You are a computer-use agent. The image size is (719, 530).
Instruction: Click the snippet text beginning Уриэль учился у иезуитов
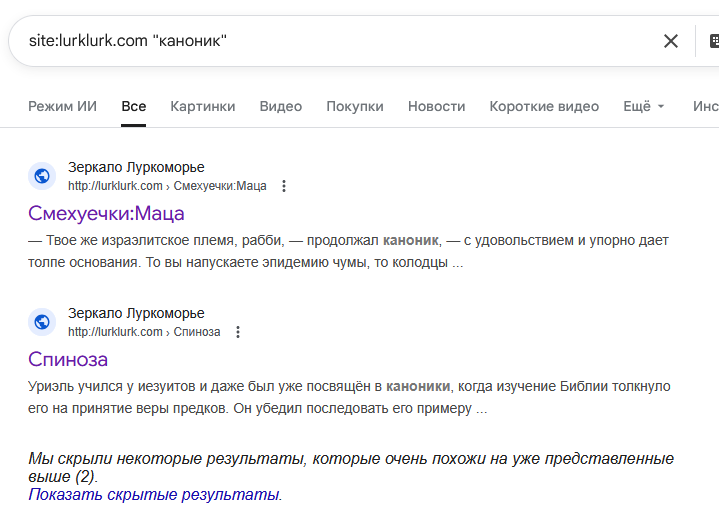(x=349, y=397)
